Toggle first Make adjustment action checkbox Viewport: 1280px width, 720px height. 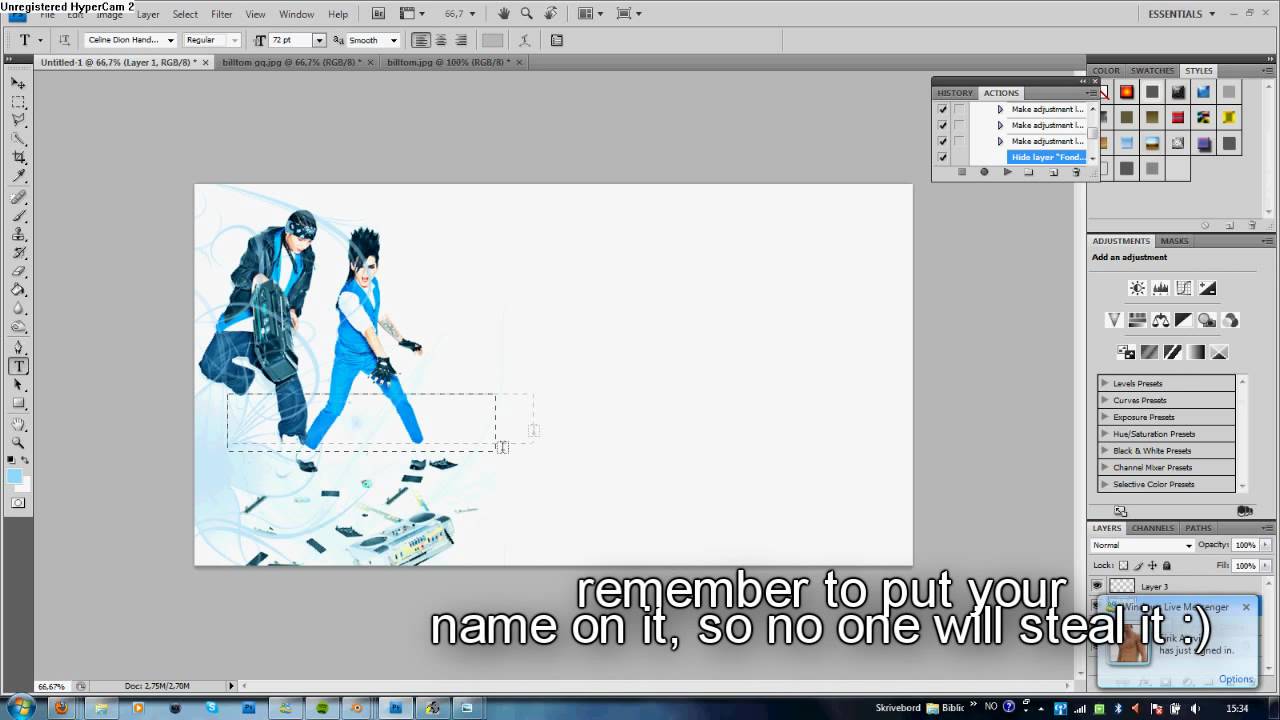pyautogui.click(x=942, y=109)
